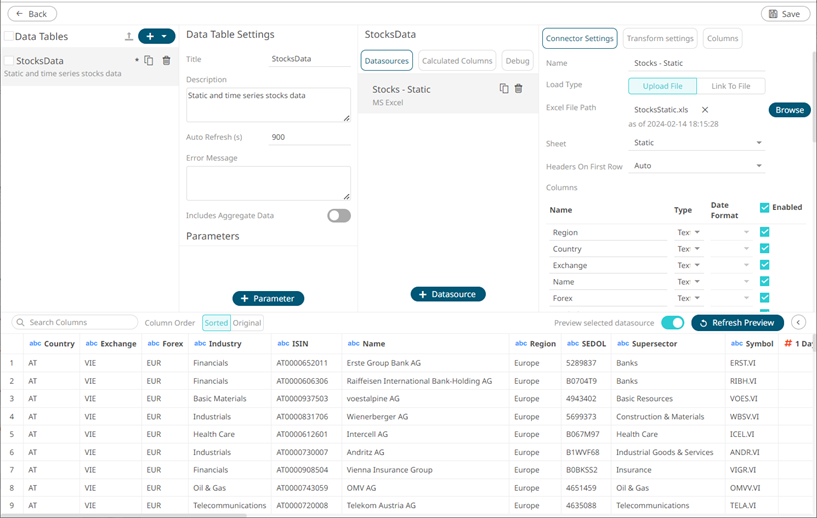Click the plus to add data table
Image resolution: width=817 pixels, height=518 pixels.
tap(150, 36)
